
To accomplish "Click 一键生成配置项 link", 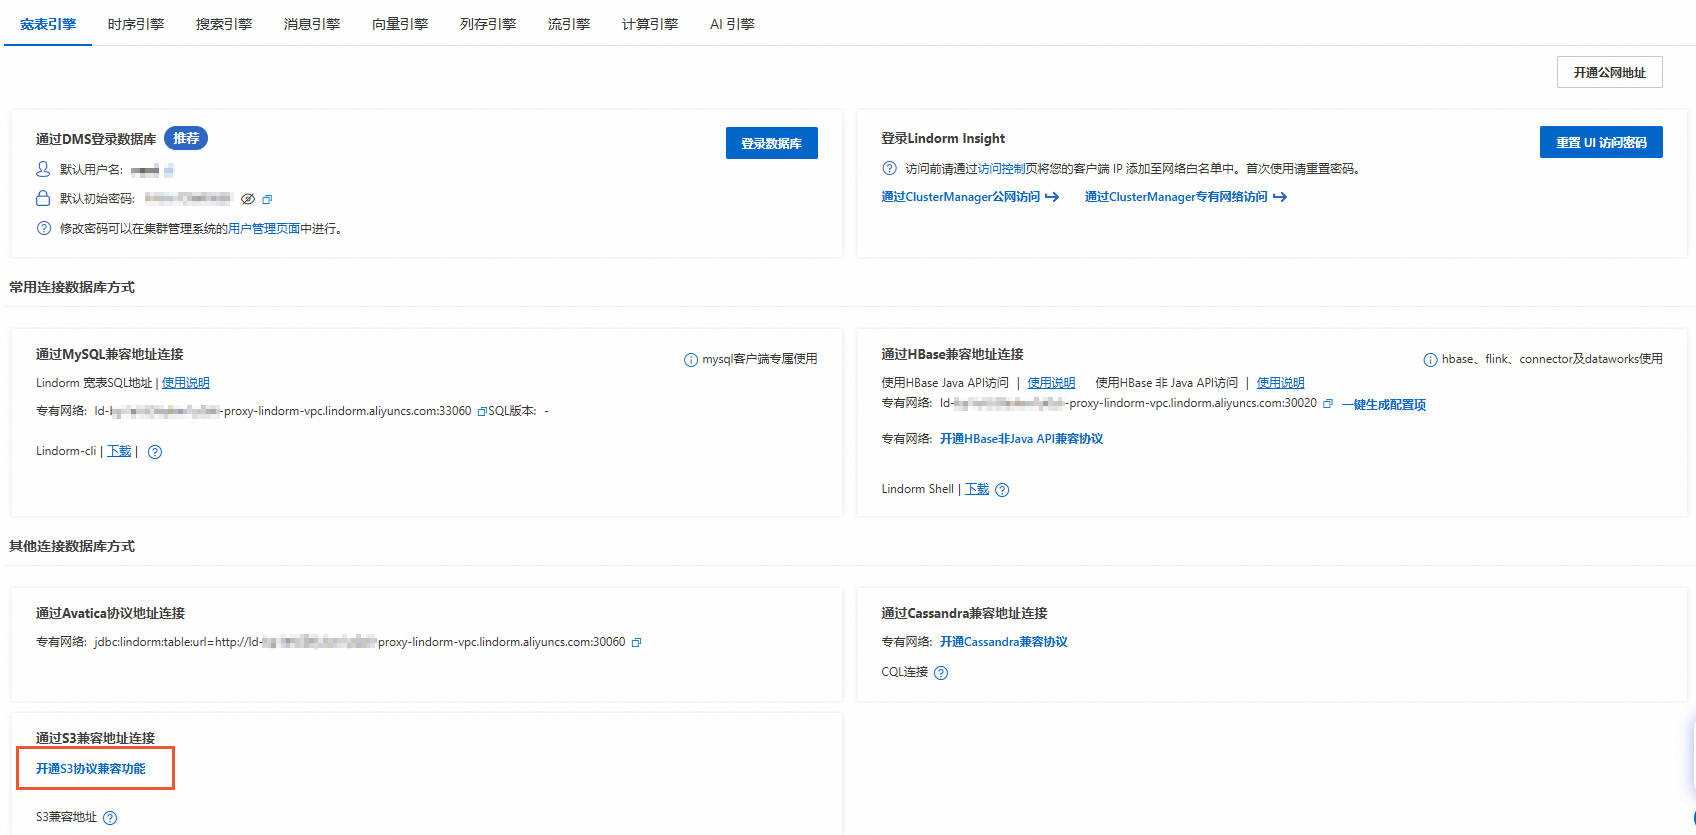I will click(x=1384, y=405).
